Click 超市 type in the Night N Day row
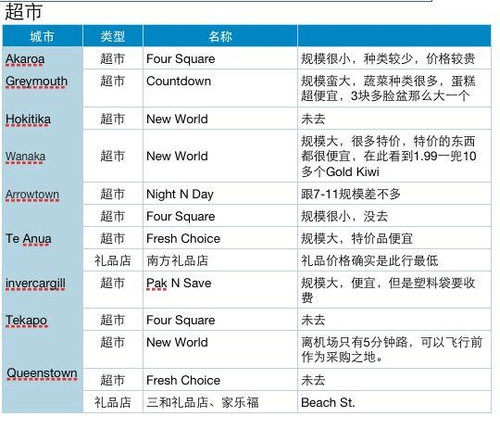The width and height of the screenshot is (500, 429). pyautogui.click(x=113, y=194)
